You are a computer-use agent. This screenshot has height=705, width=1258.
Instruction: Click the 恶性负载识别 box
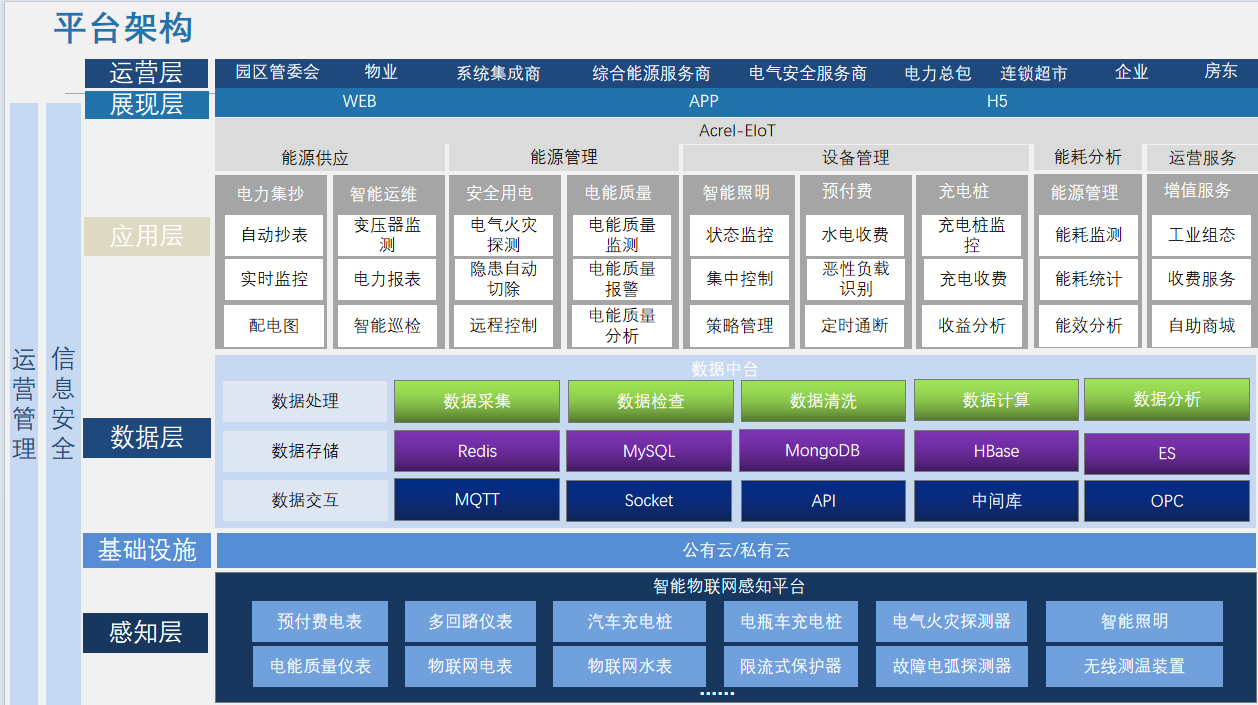[x=856, y=279]
